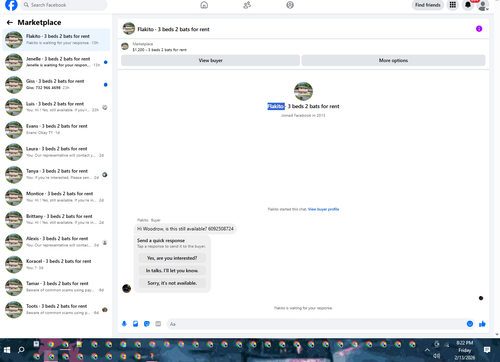Image resolution: width=500 pixels, height=362 pixels.
Task: Click the sticker picker icon
Action: 147,324
